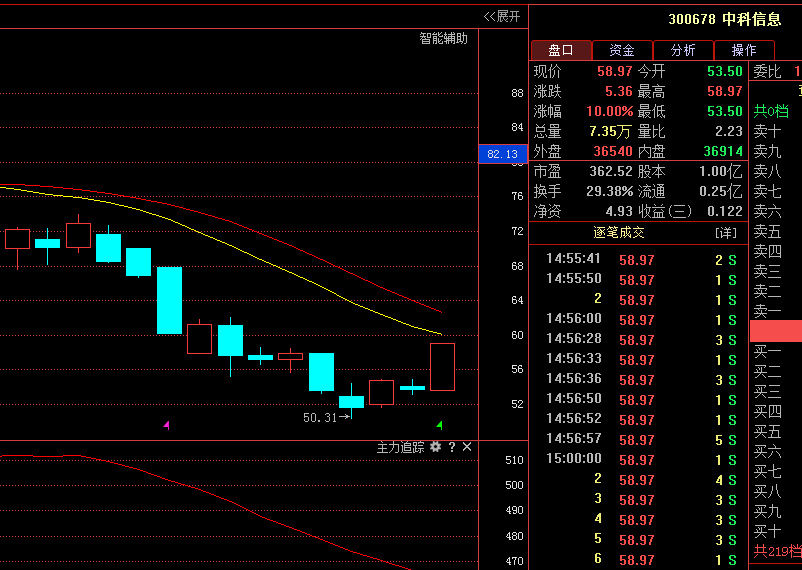
Task: Switch to the 资金 tab
Action: pos(622,50)
